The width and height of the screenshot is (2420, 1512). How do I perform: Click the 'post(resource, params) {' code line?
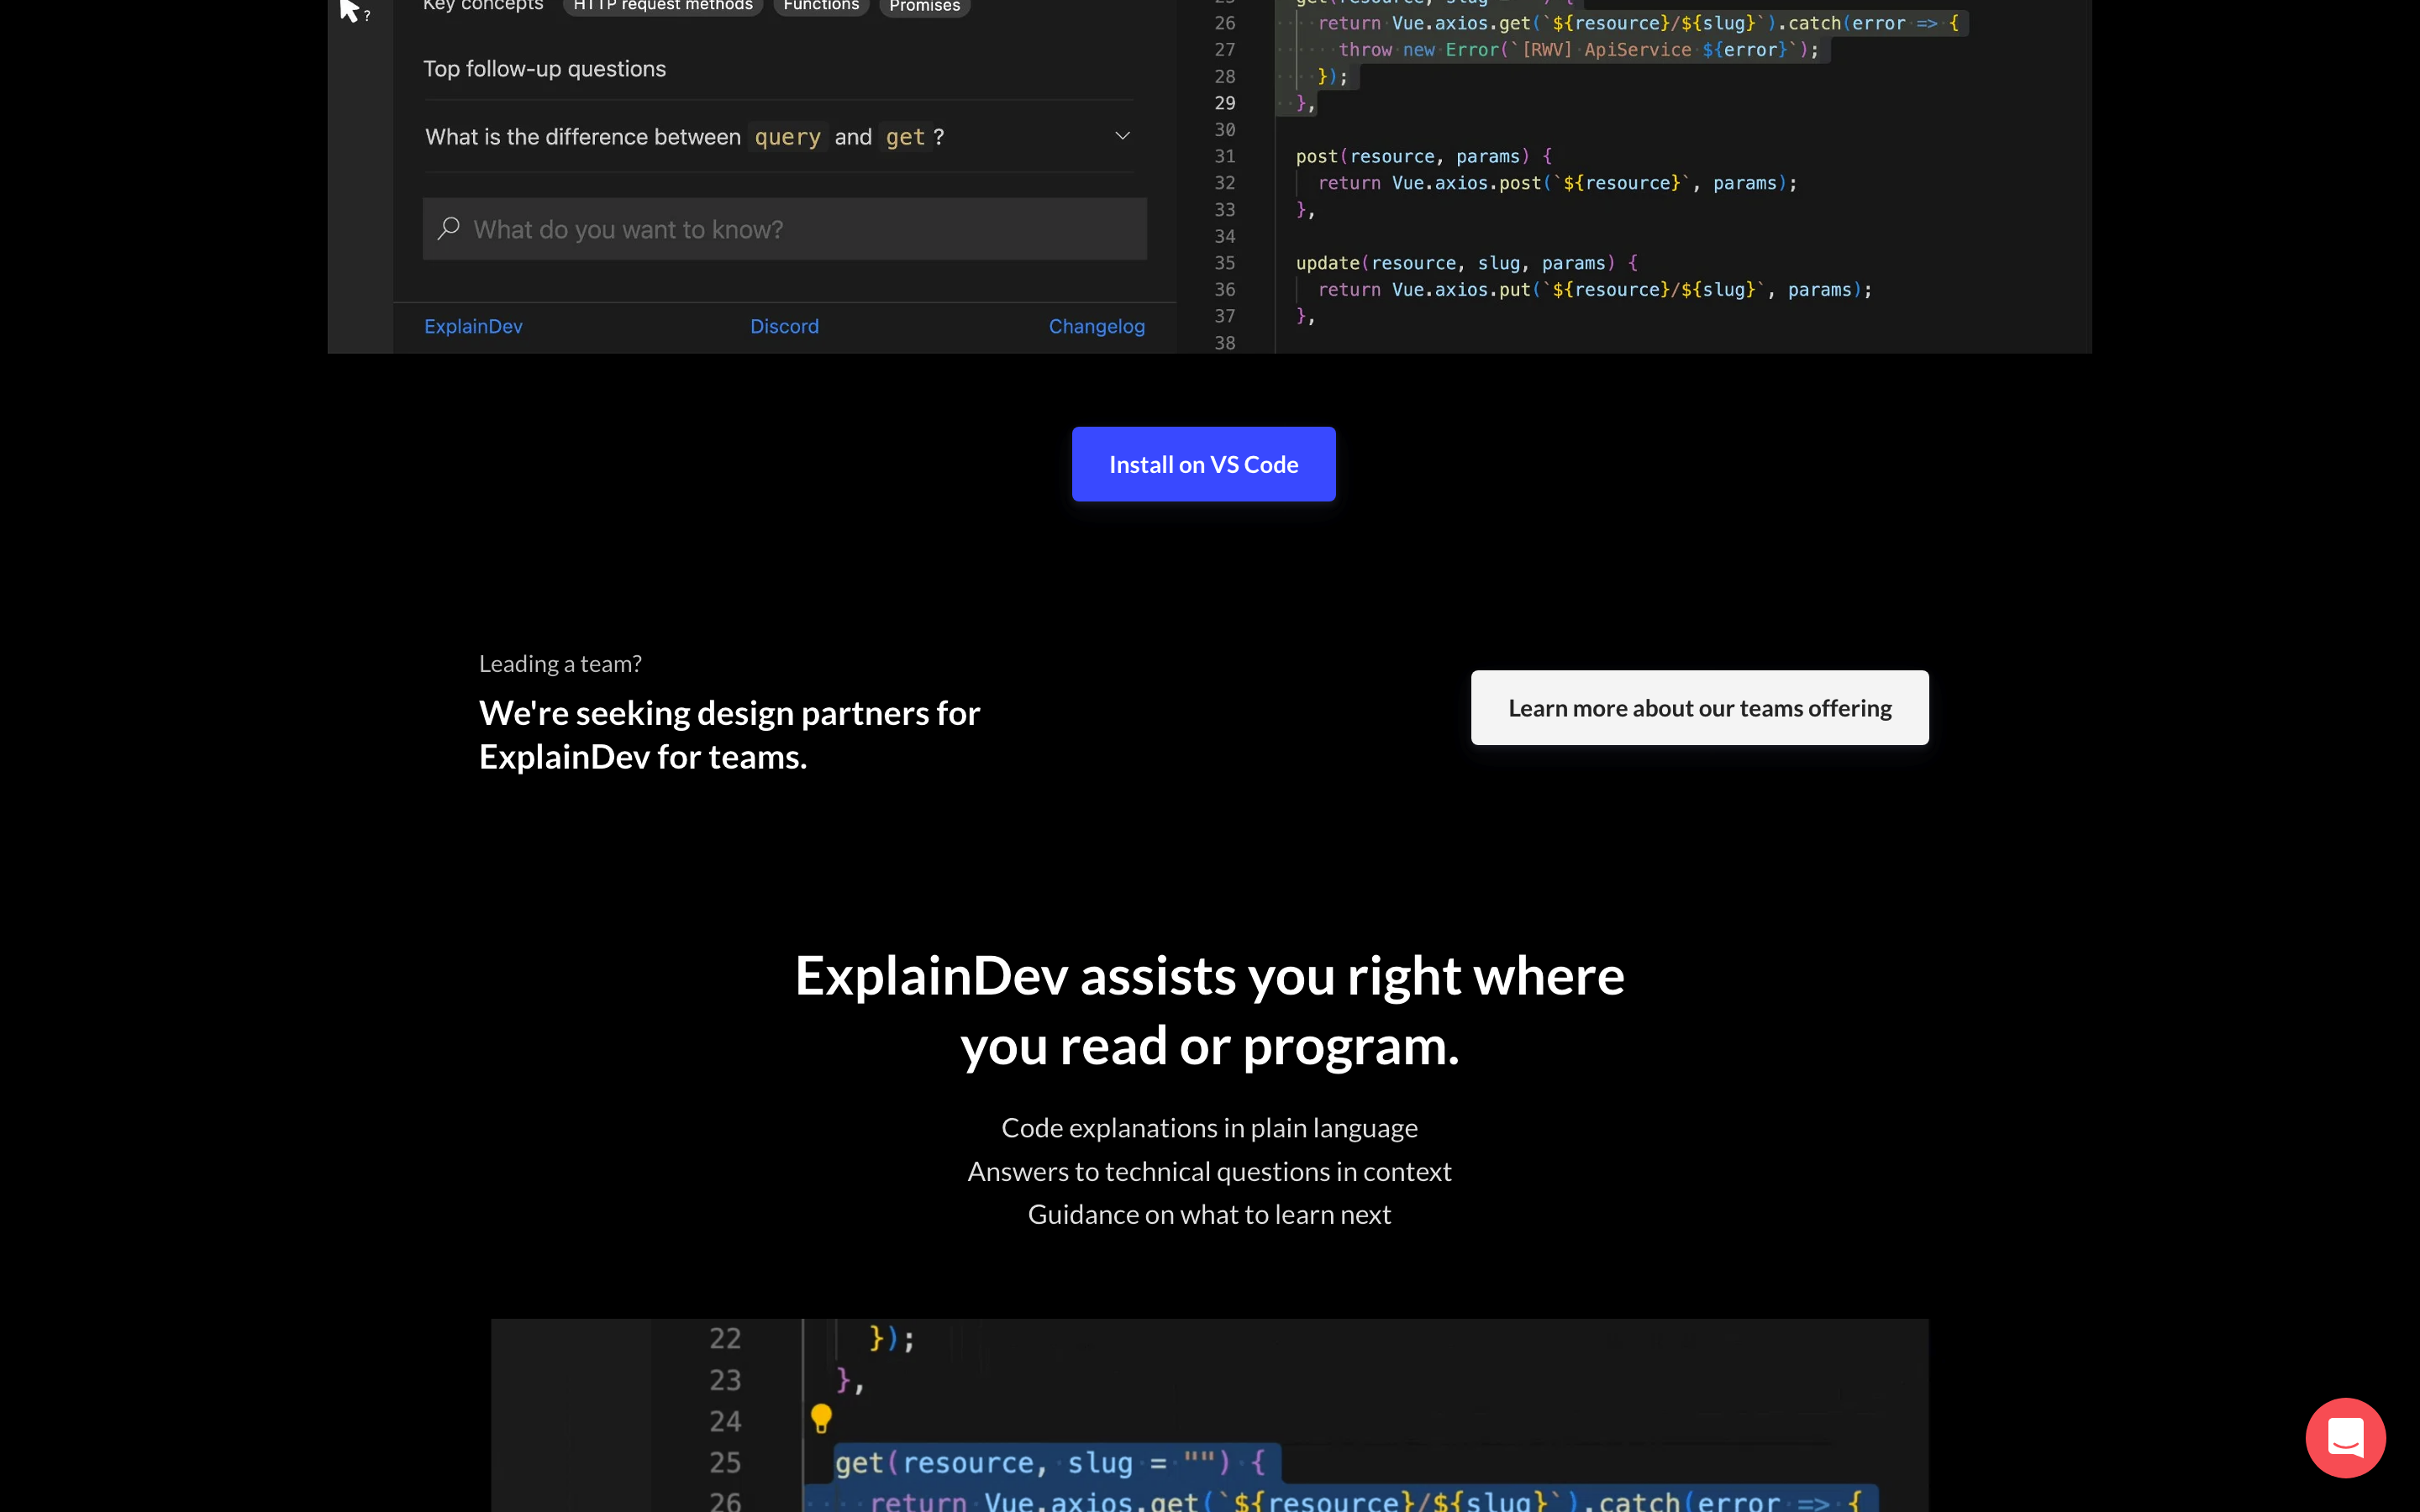[x=1423, y=156]
